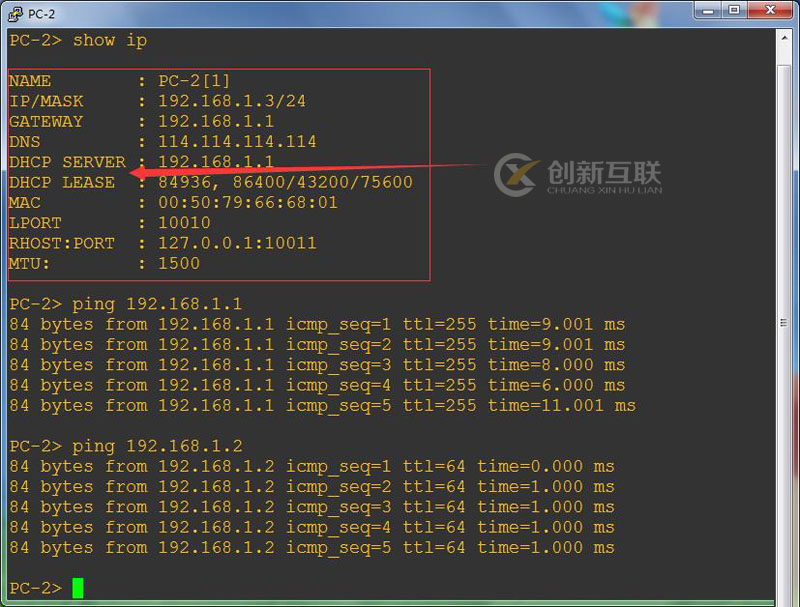The image size is (800, 607).
Task: Click the scrollbar up arrow
Action: (783, 36)
